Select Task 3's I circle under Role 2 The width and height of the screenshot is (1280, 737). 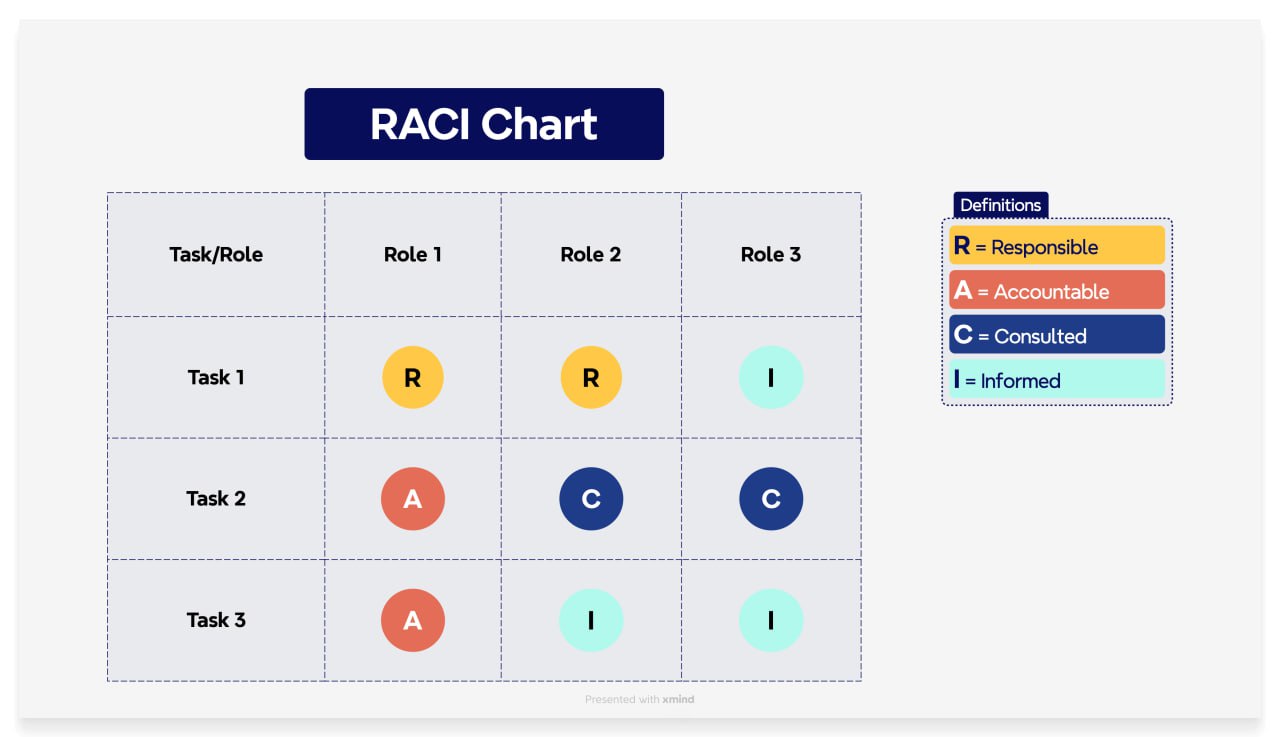(x=591, y=620)
